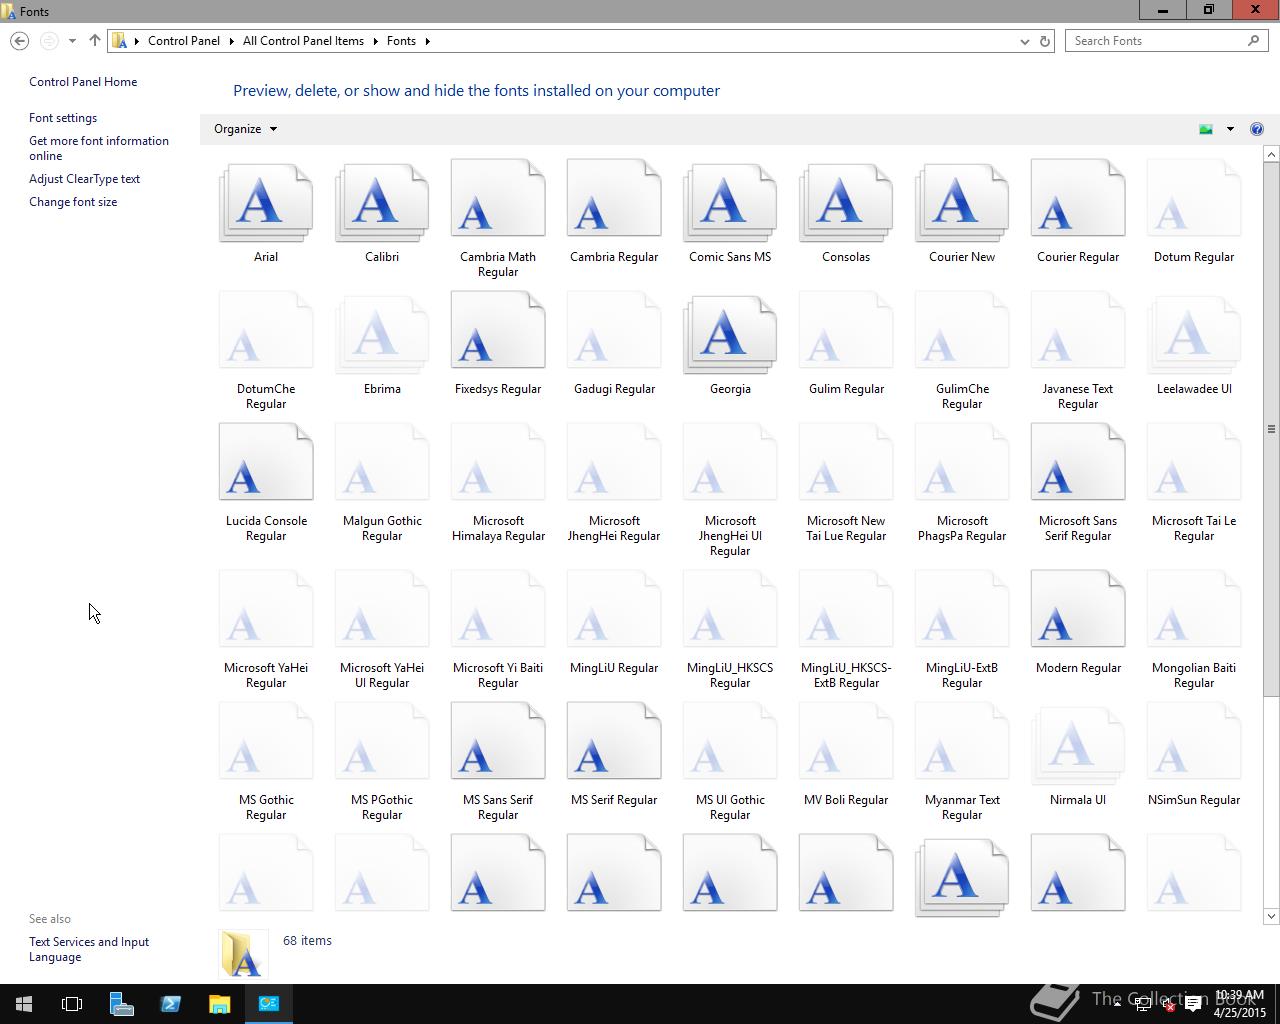This screenshot has width=1280, height=1024.
Task: Select the Microsoft Sans Serif Regular icon
Action: [x=1078, y=462]
